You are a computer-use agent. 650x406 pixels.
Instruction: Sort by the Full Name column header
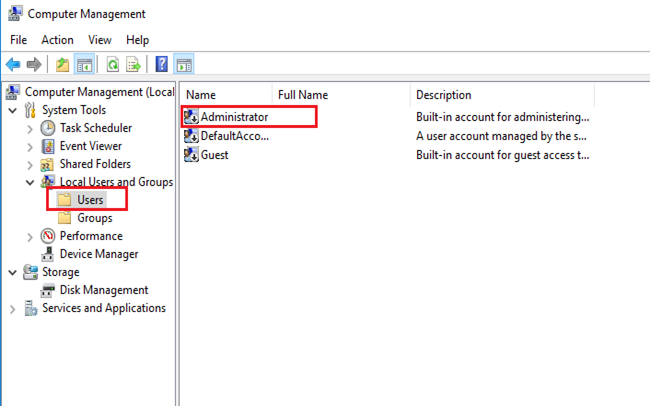[x=341, y=95]
